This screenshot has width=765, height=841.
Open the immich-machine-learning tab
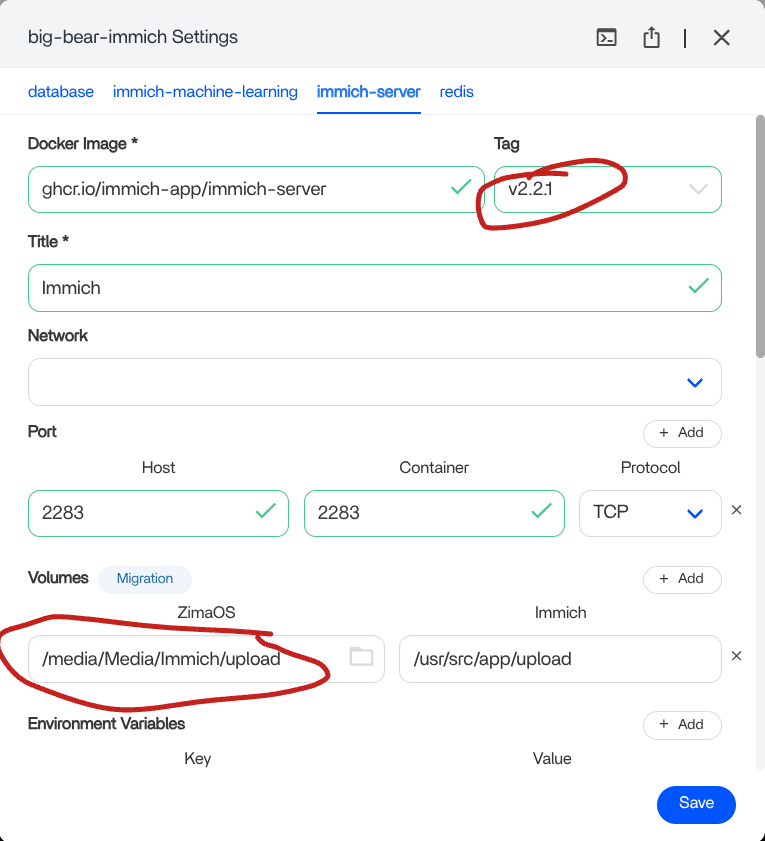205,92
